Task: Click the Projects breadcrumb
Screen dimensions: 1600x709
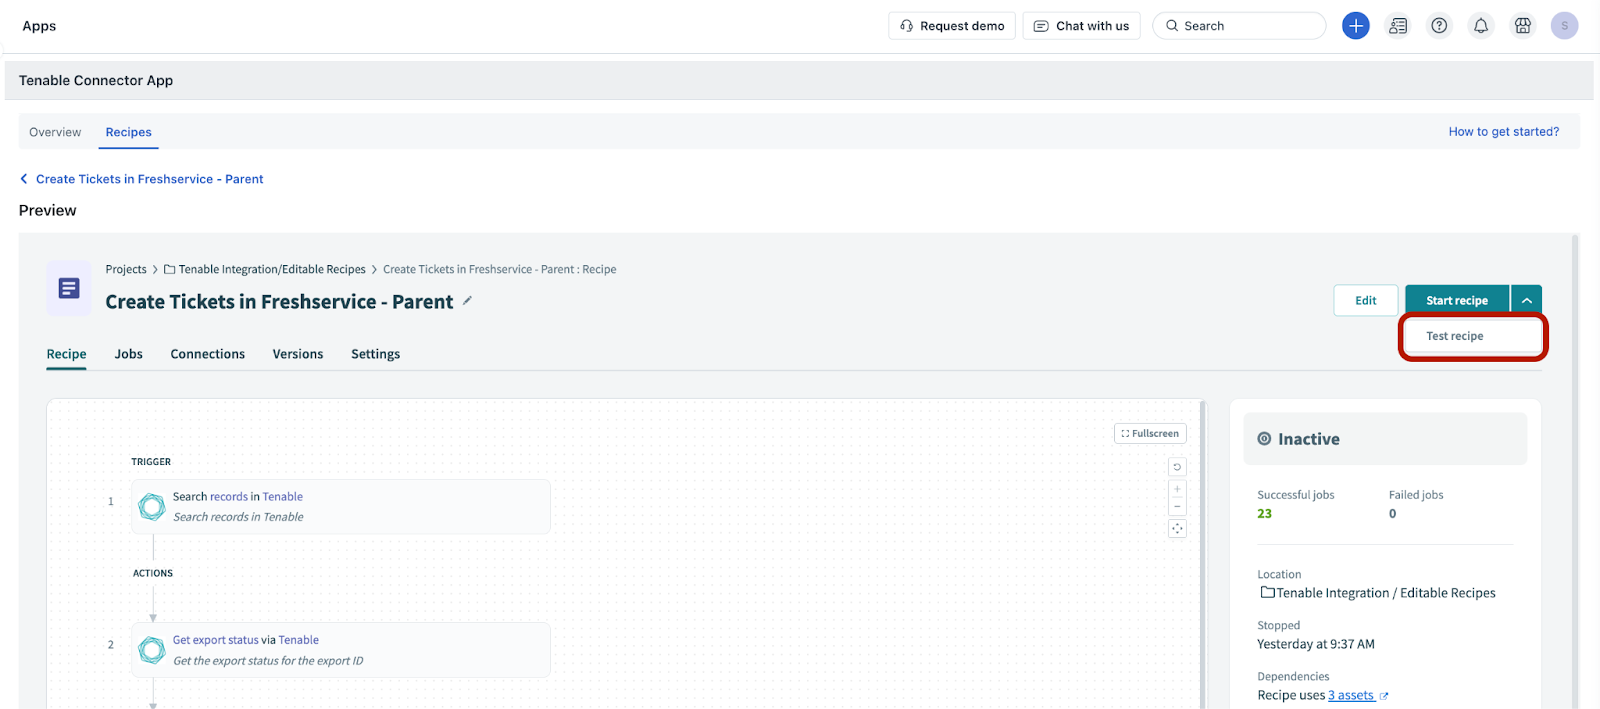Action: coord(126,269)
